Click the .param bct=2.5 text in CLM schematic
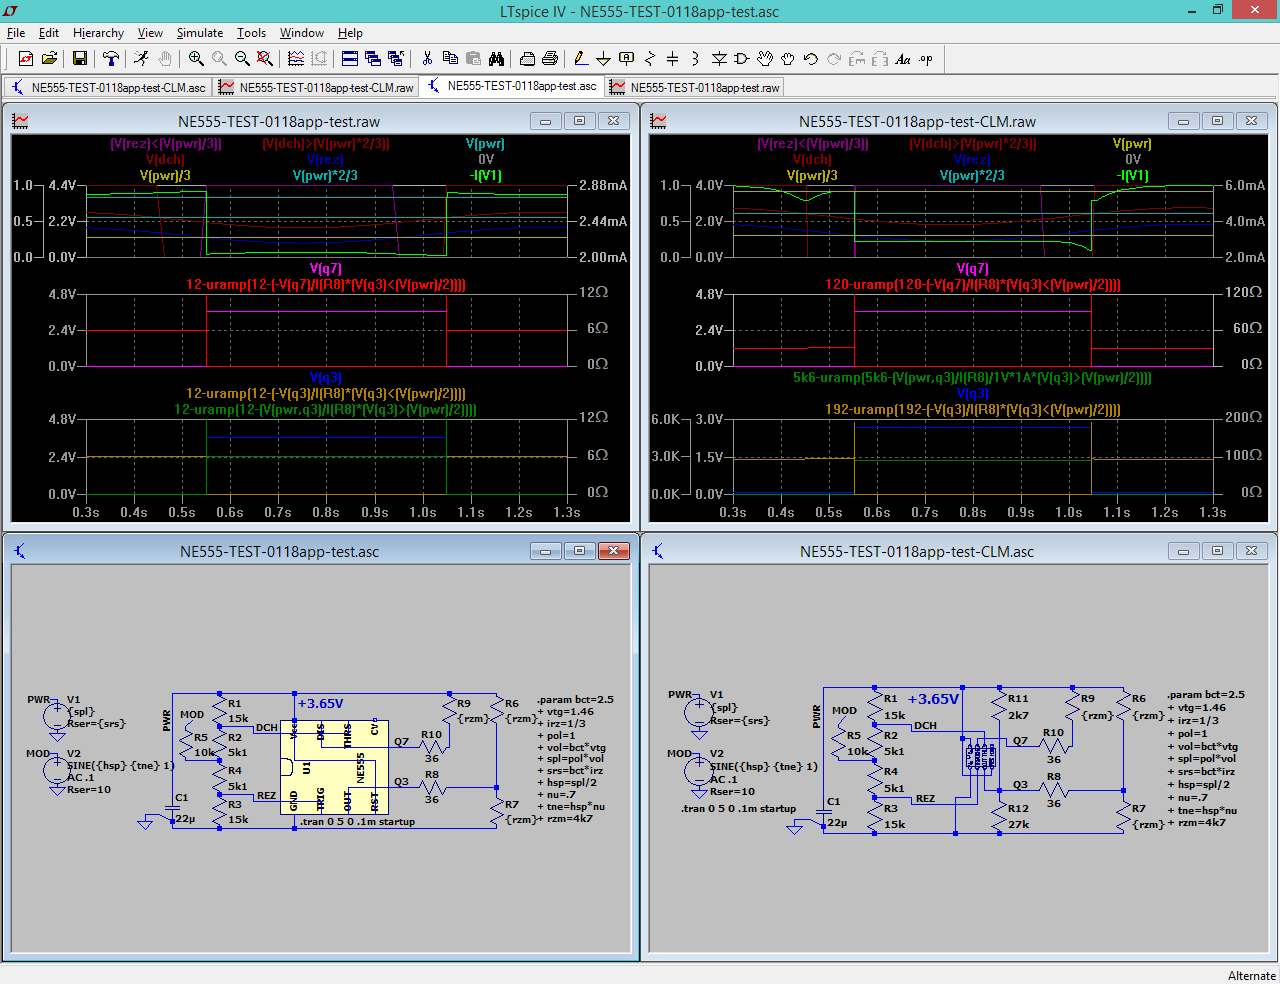The image size is (1280, 984). tap(1206, 695)
